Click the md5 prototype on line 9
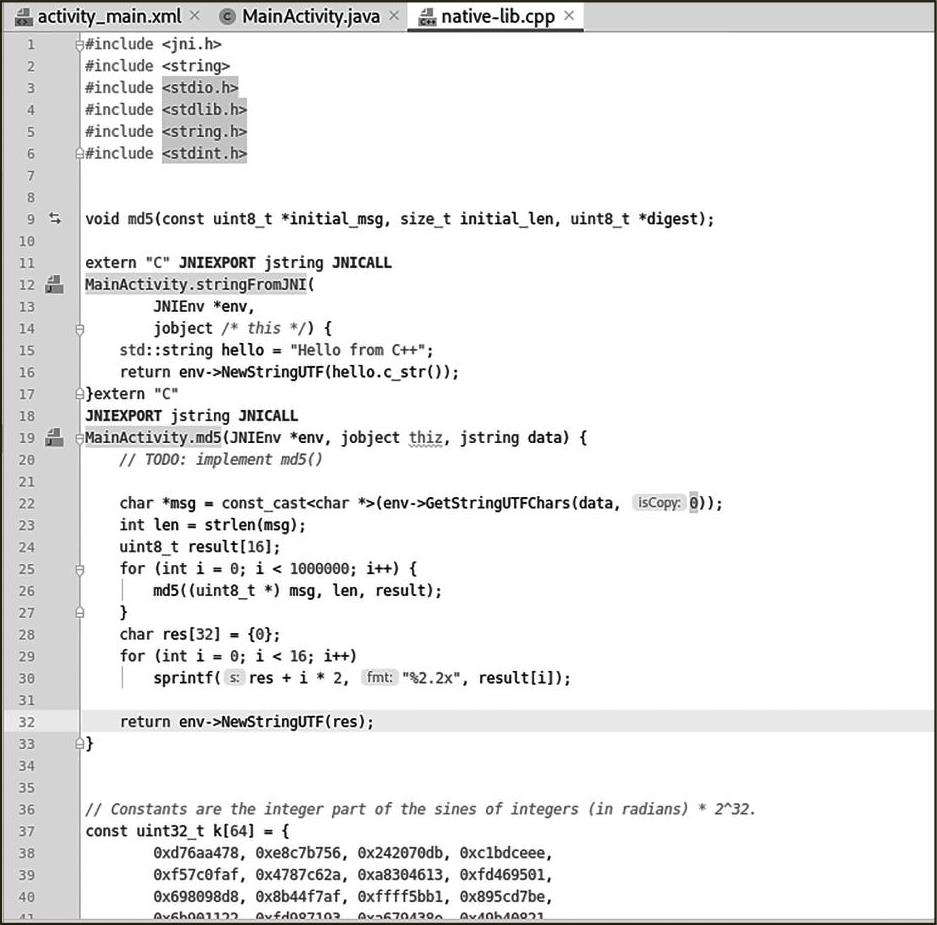 (x=399, y=219)
